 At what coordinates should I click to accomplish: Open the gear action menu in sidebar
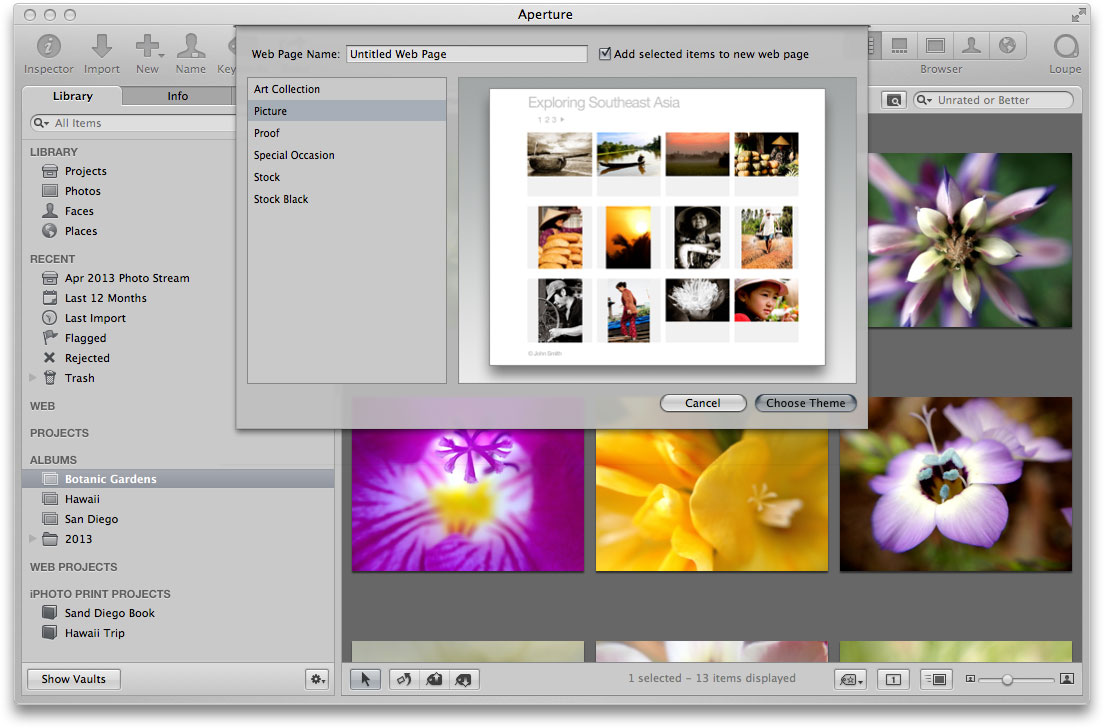[x=317, y=680]
